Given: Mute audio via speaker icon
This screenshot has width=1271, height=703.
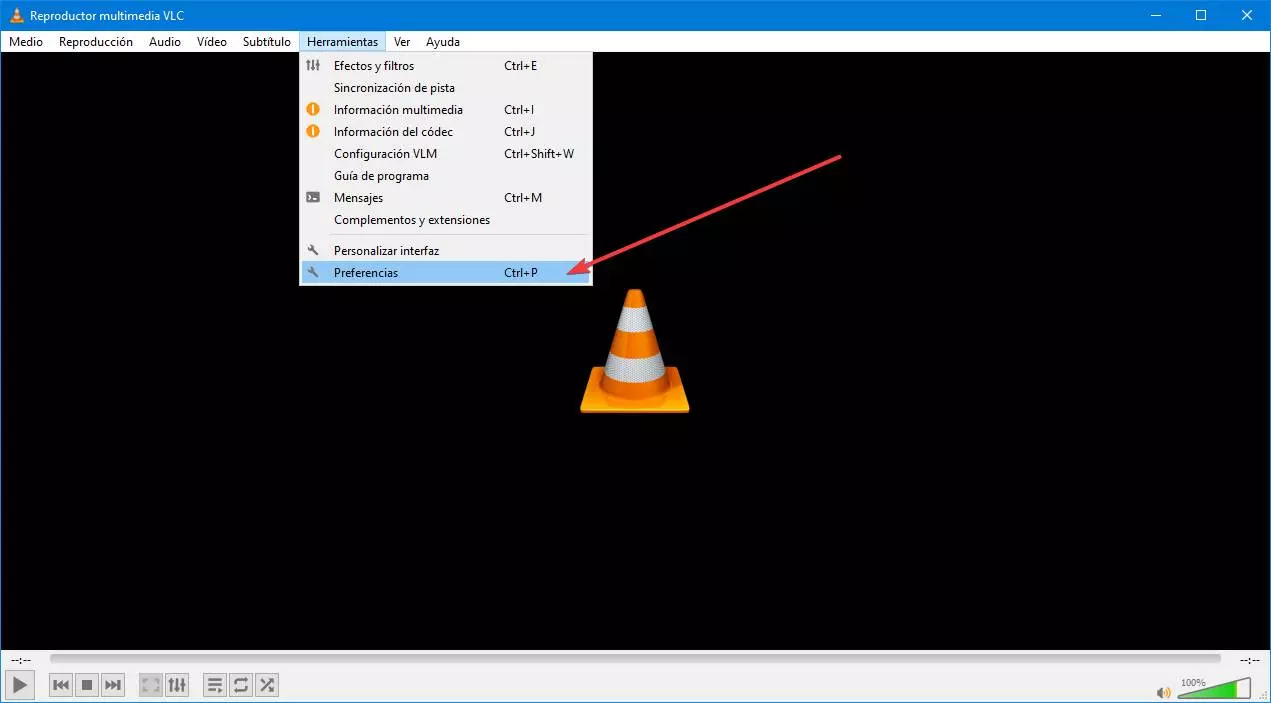Looking at the screenshot, I should coord(1163,691).
